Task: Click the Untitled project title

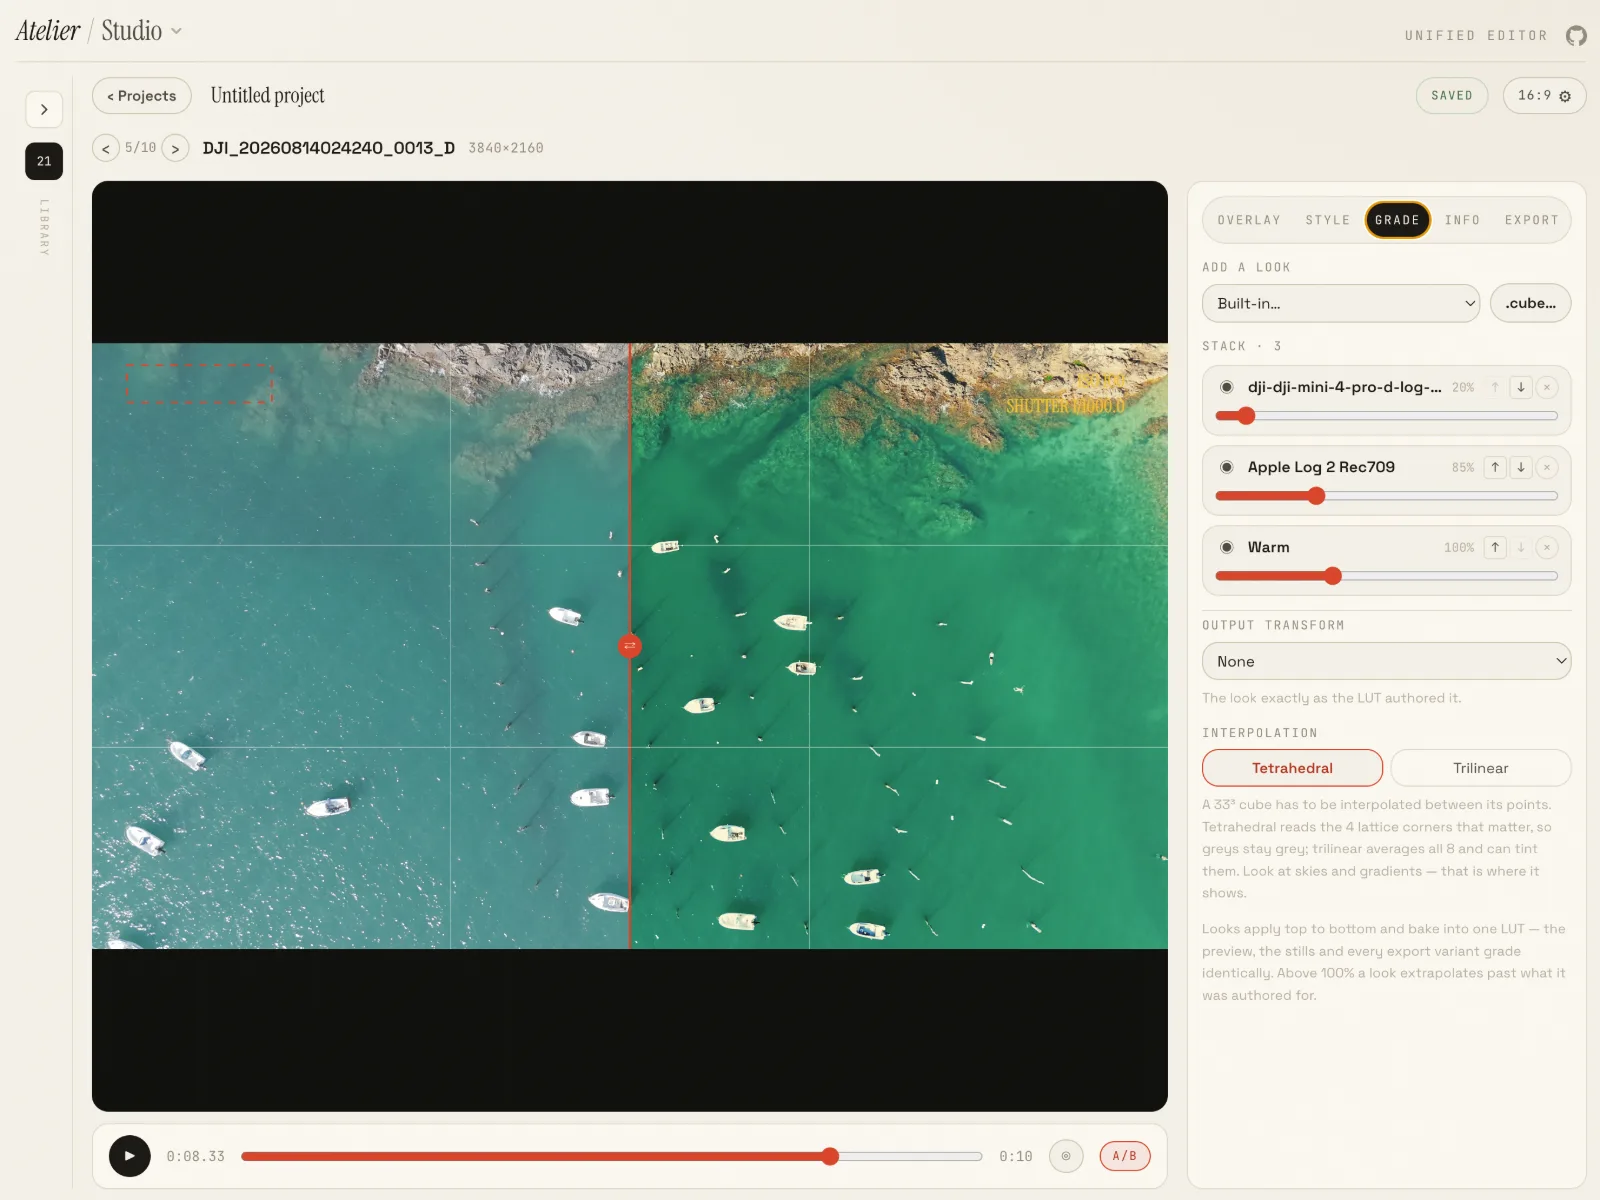Action: coord(268,96)
